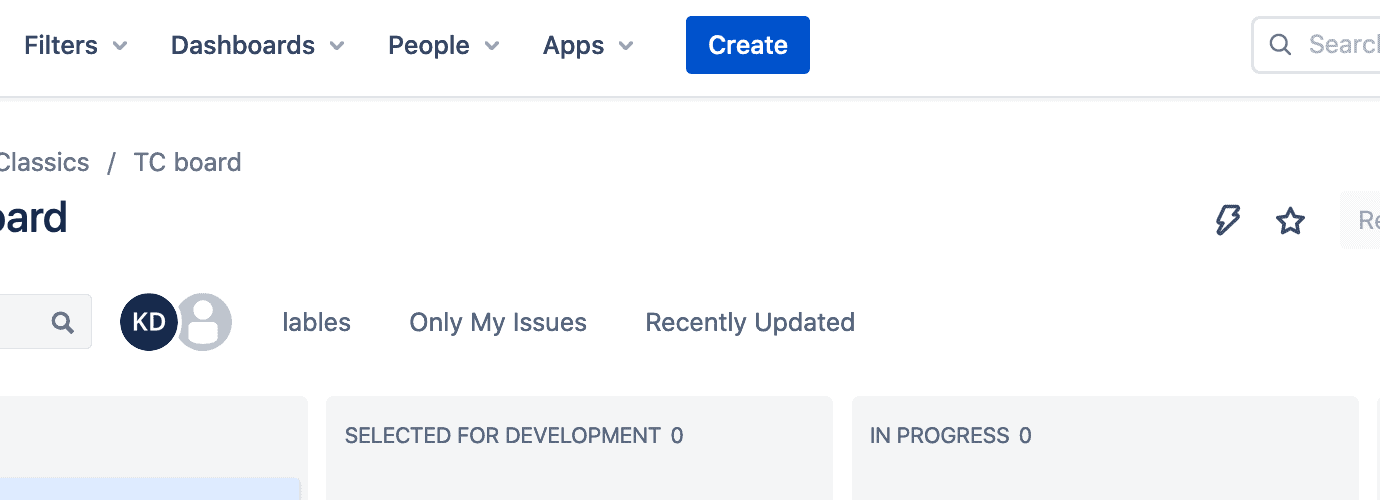1380x500 pixels.
Task: Click the unassigned grey avatar filter
Action: tap(206, 322)
